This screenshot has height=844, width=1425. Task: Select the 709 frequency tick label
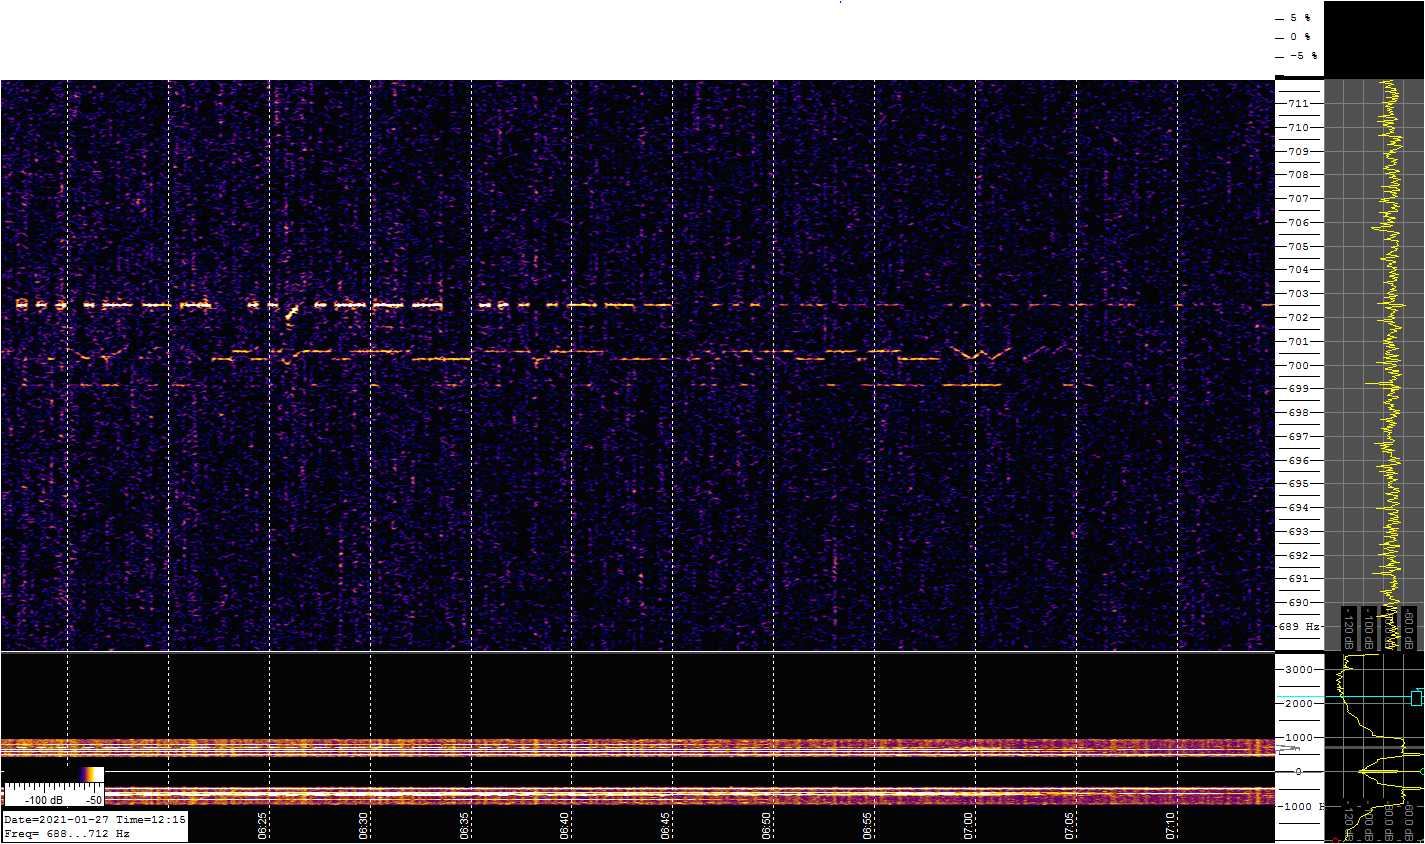[1299, 152]
